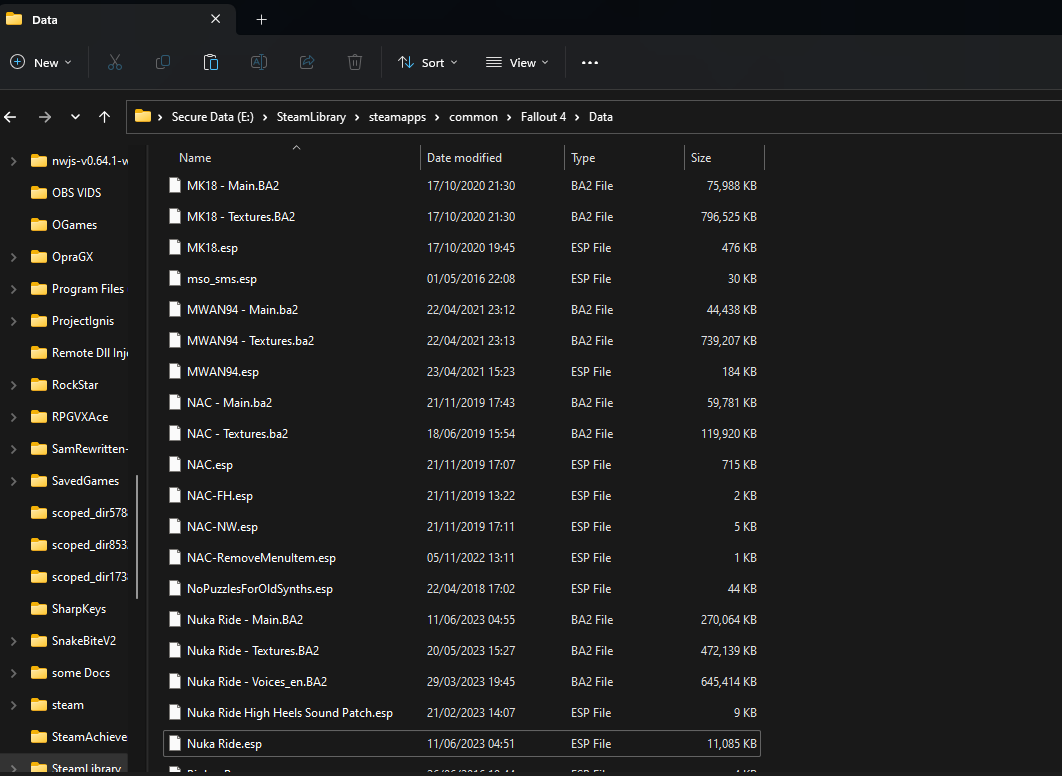This screenshot has width=1062, height=776.
Task: Select OGames folder in sidebar
Action: [66, 225]
